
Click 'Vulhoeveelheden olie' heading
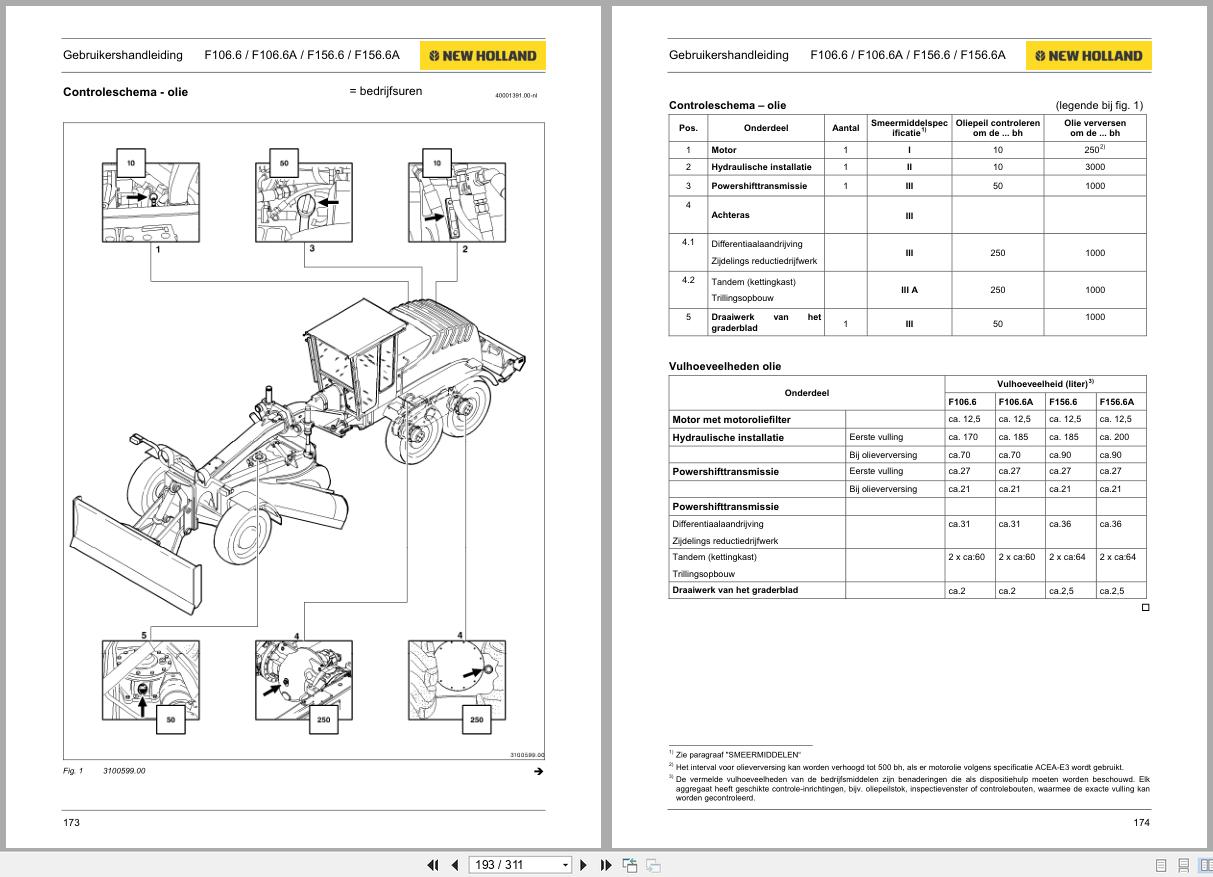point(725,367)
